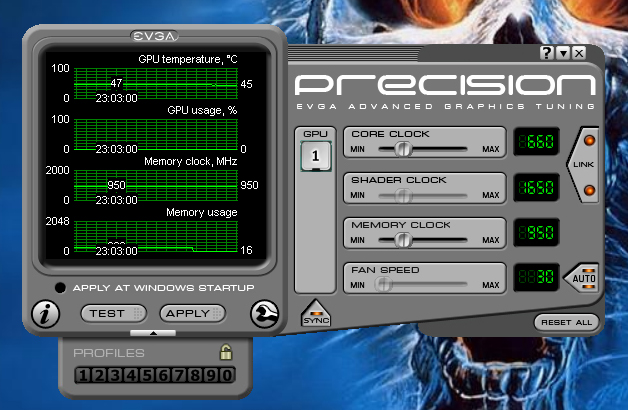This screenshot has height=410, width=628.
Task: Open the information dialog icon
Action: [x=46, y=314]
